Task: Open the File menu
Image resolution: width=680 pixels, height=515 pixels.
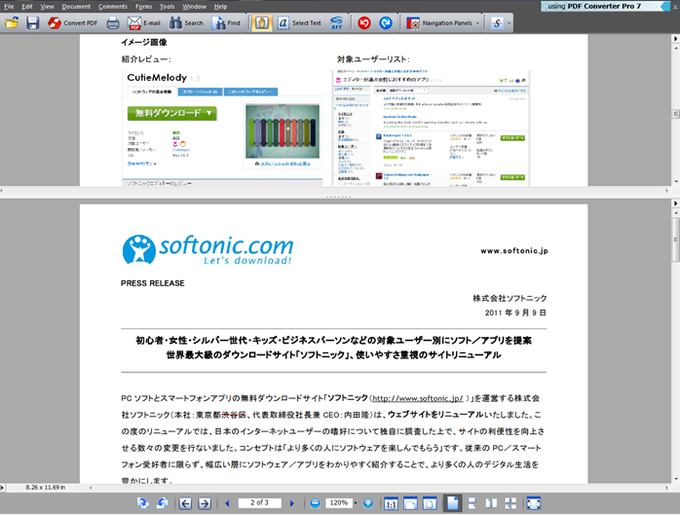Action: pos(9,7)
